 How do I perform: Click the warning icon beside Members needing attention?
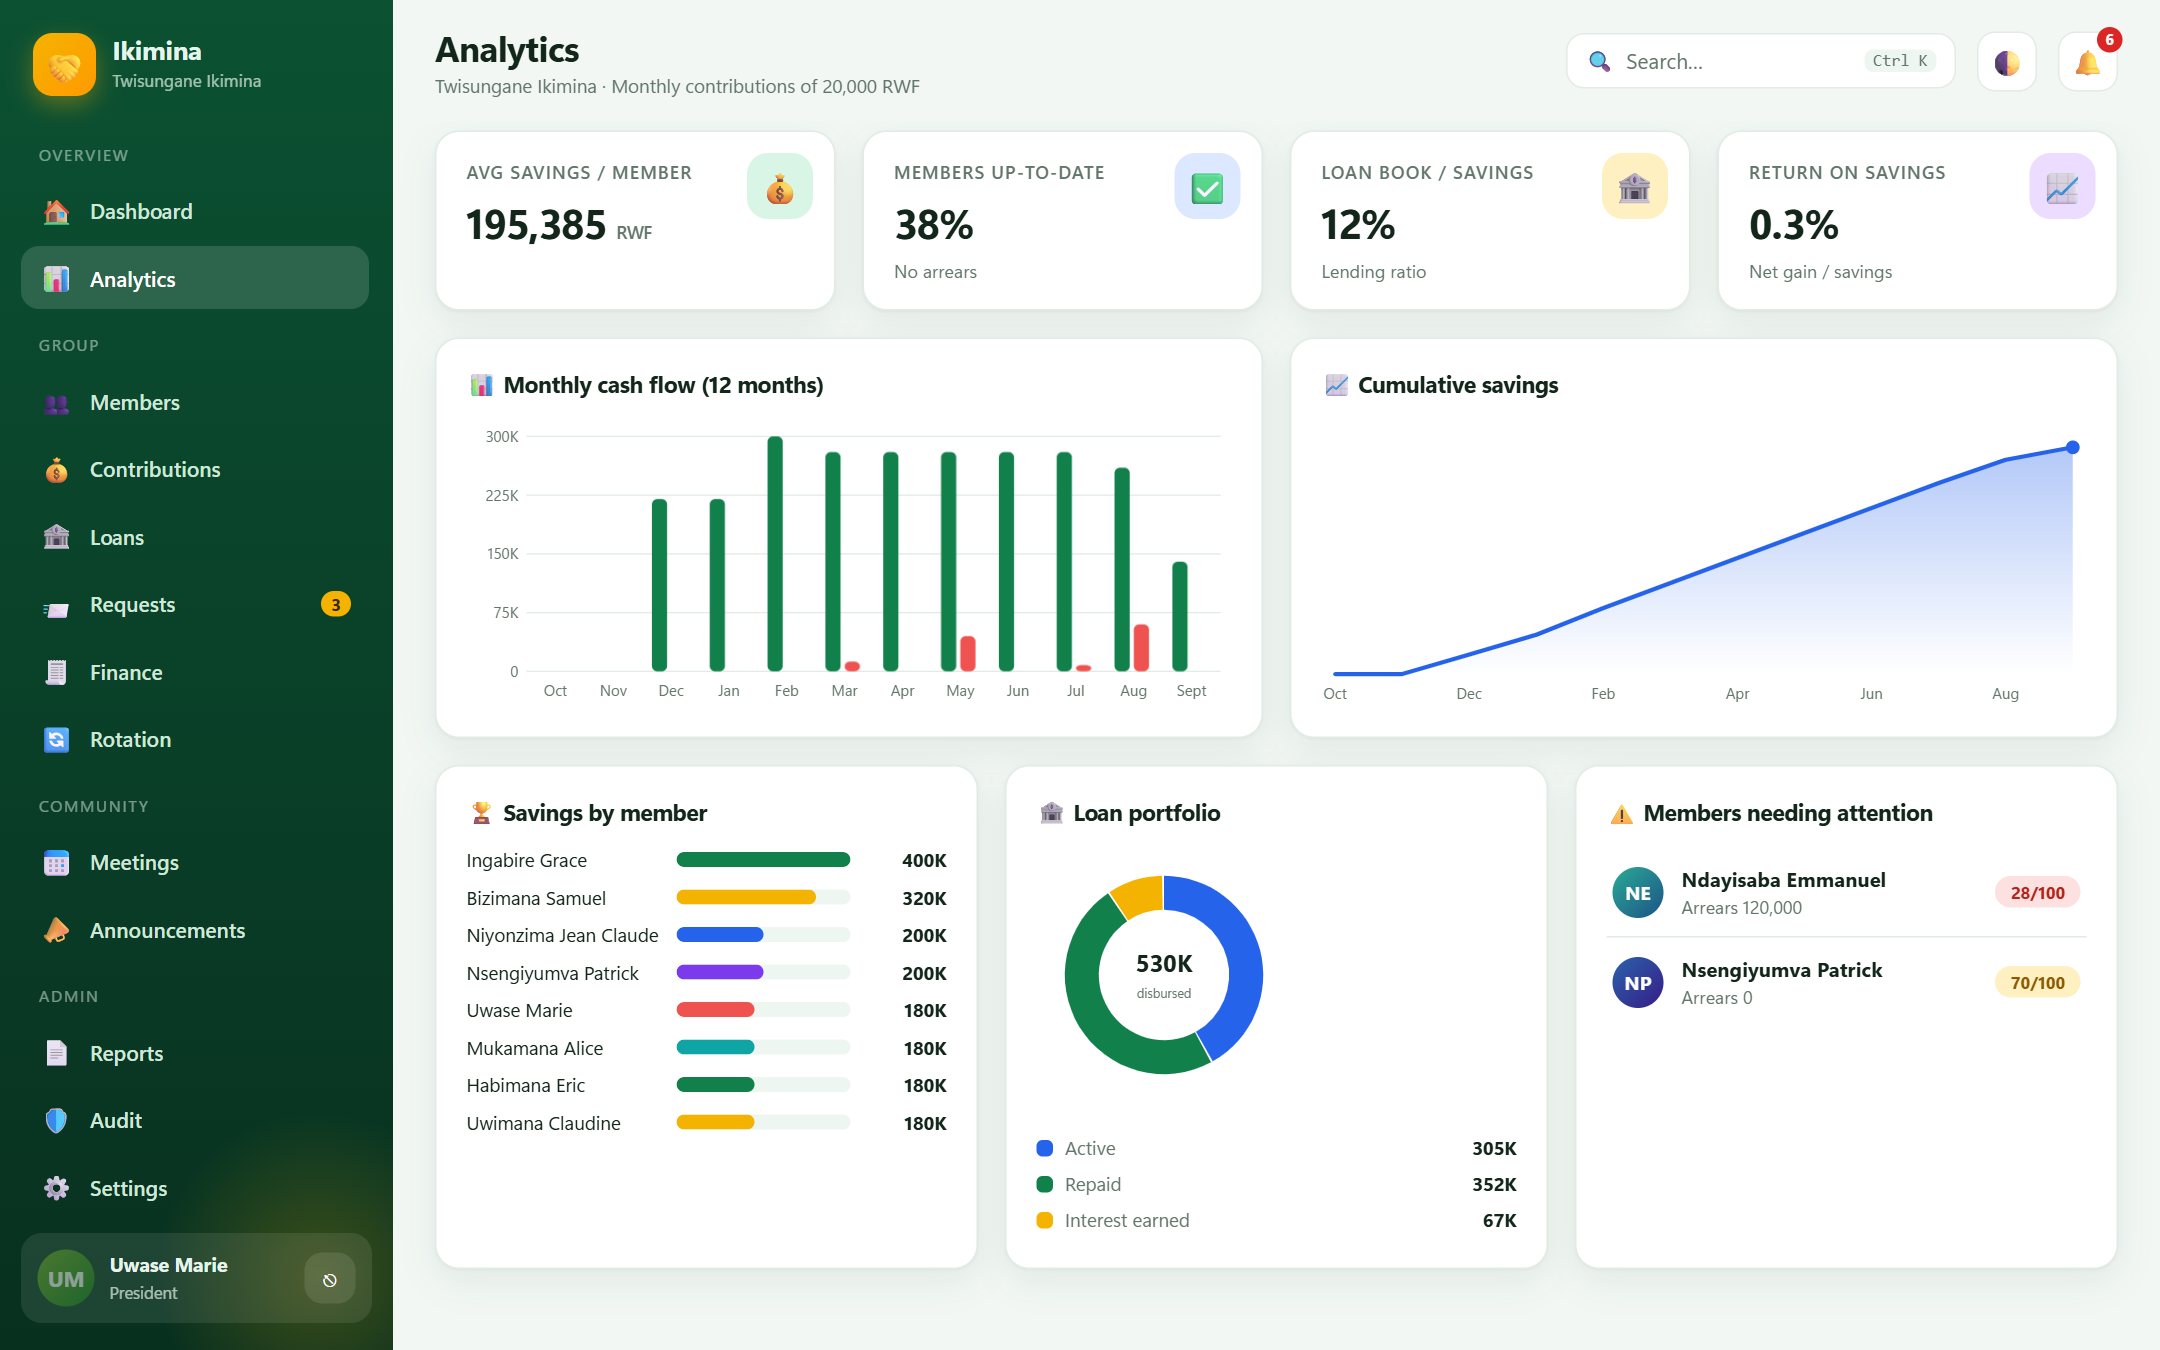(x=1621, y=814)
